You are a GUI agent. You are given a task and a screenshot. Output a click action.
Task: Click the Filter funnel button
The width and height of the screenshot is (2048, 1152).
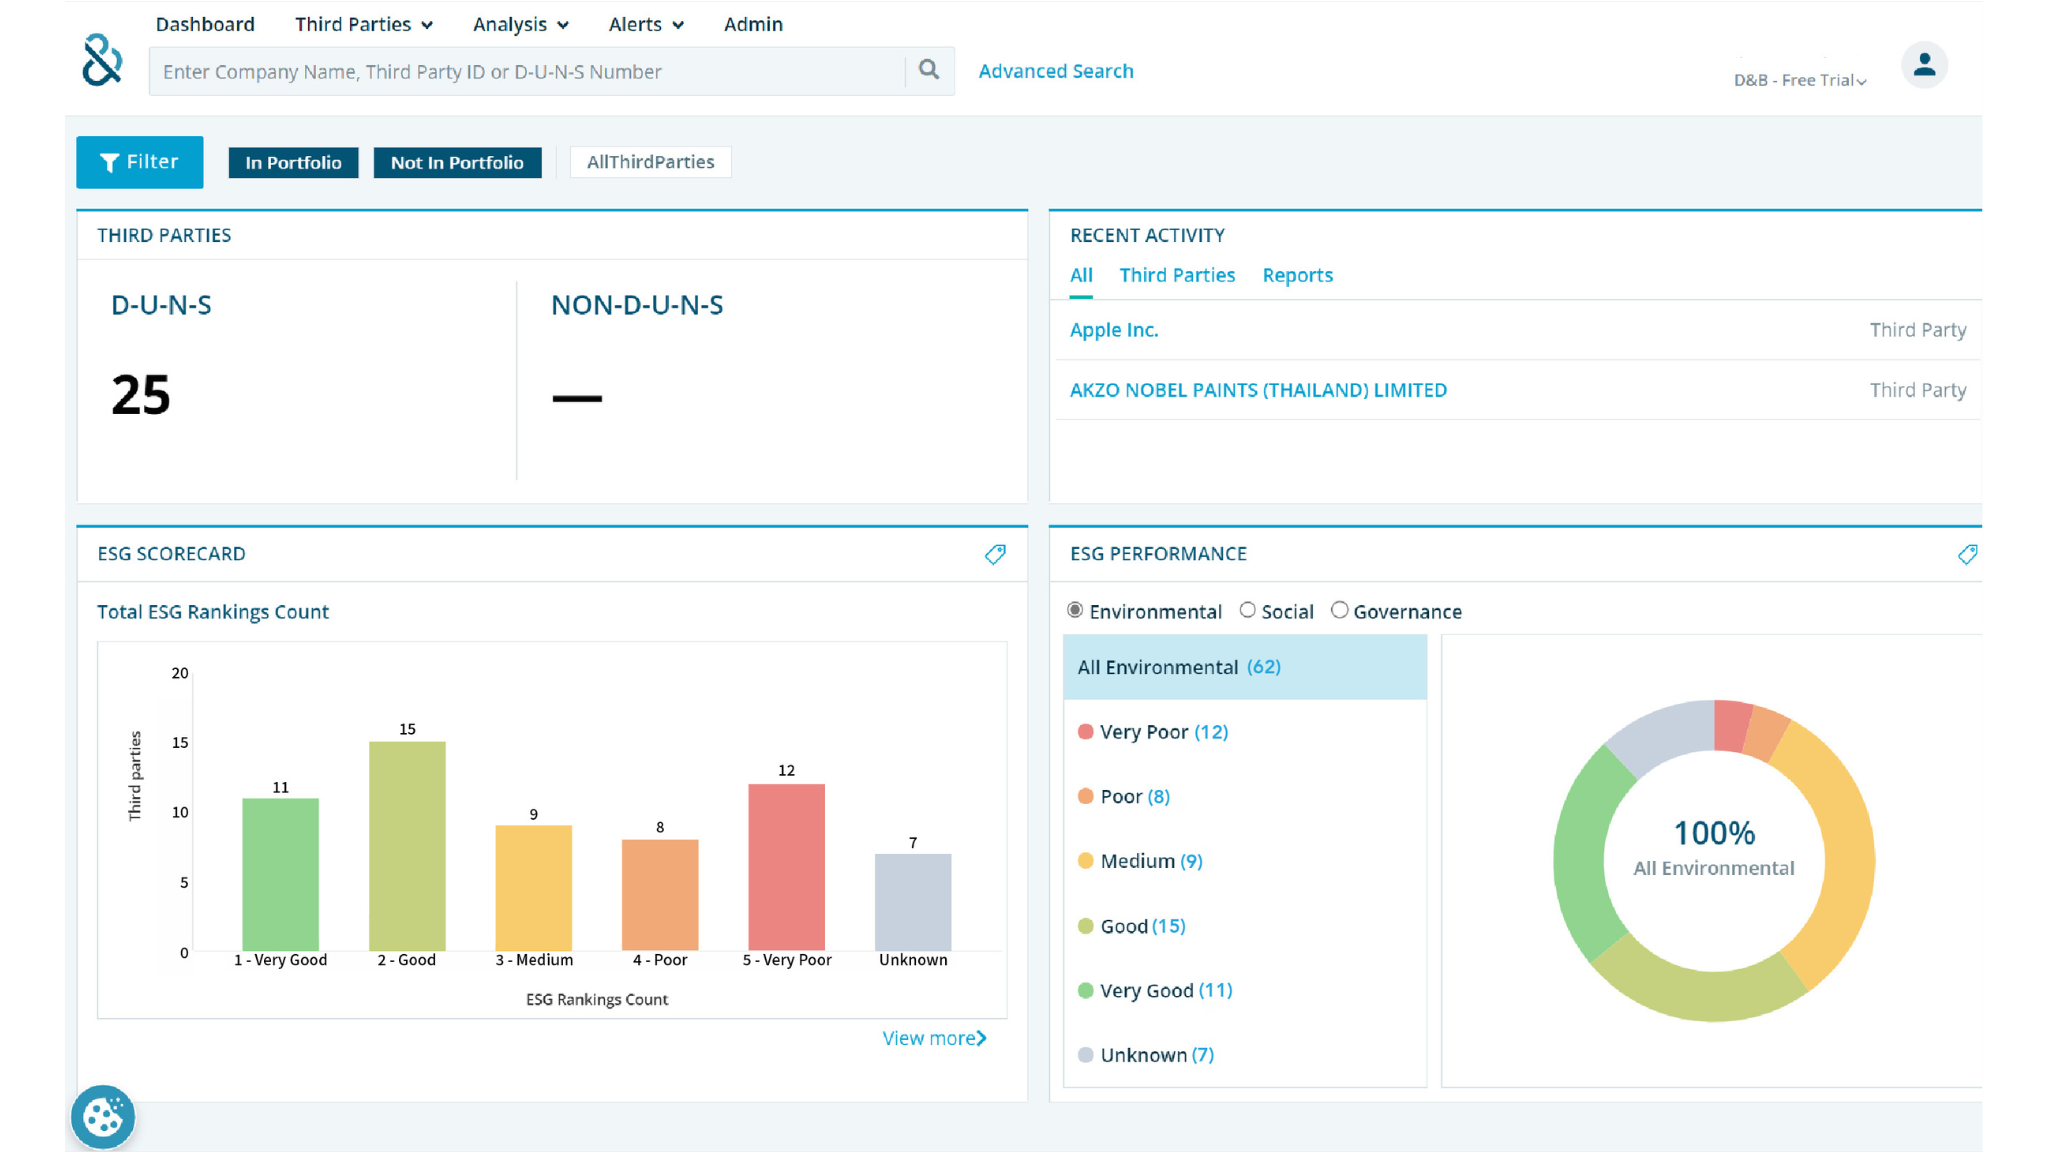140,162
